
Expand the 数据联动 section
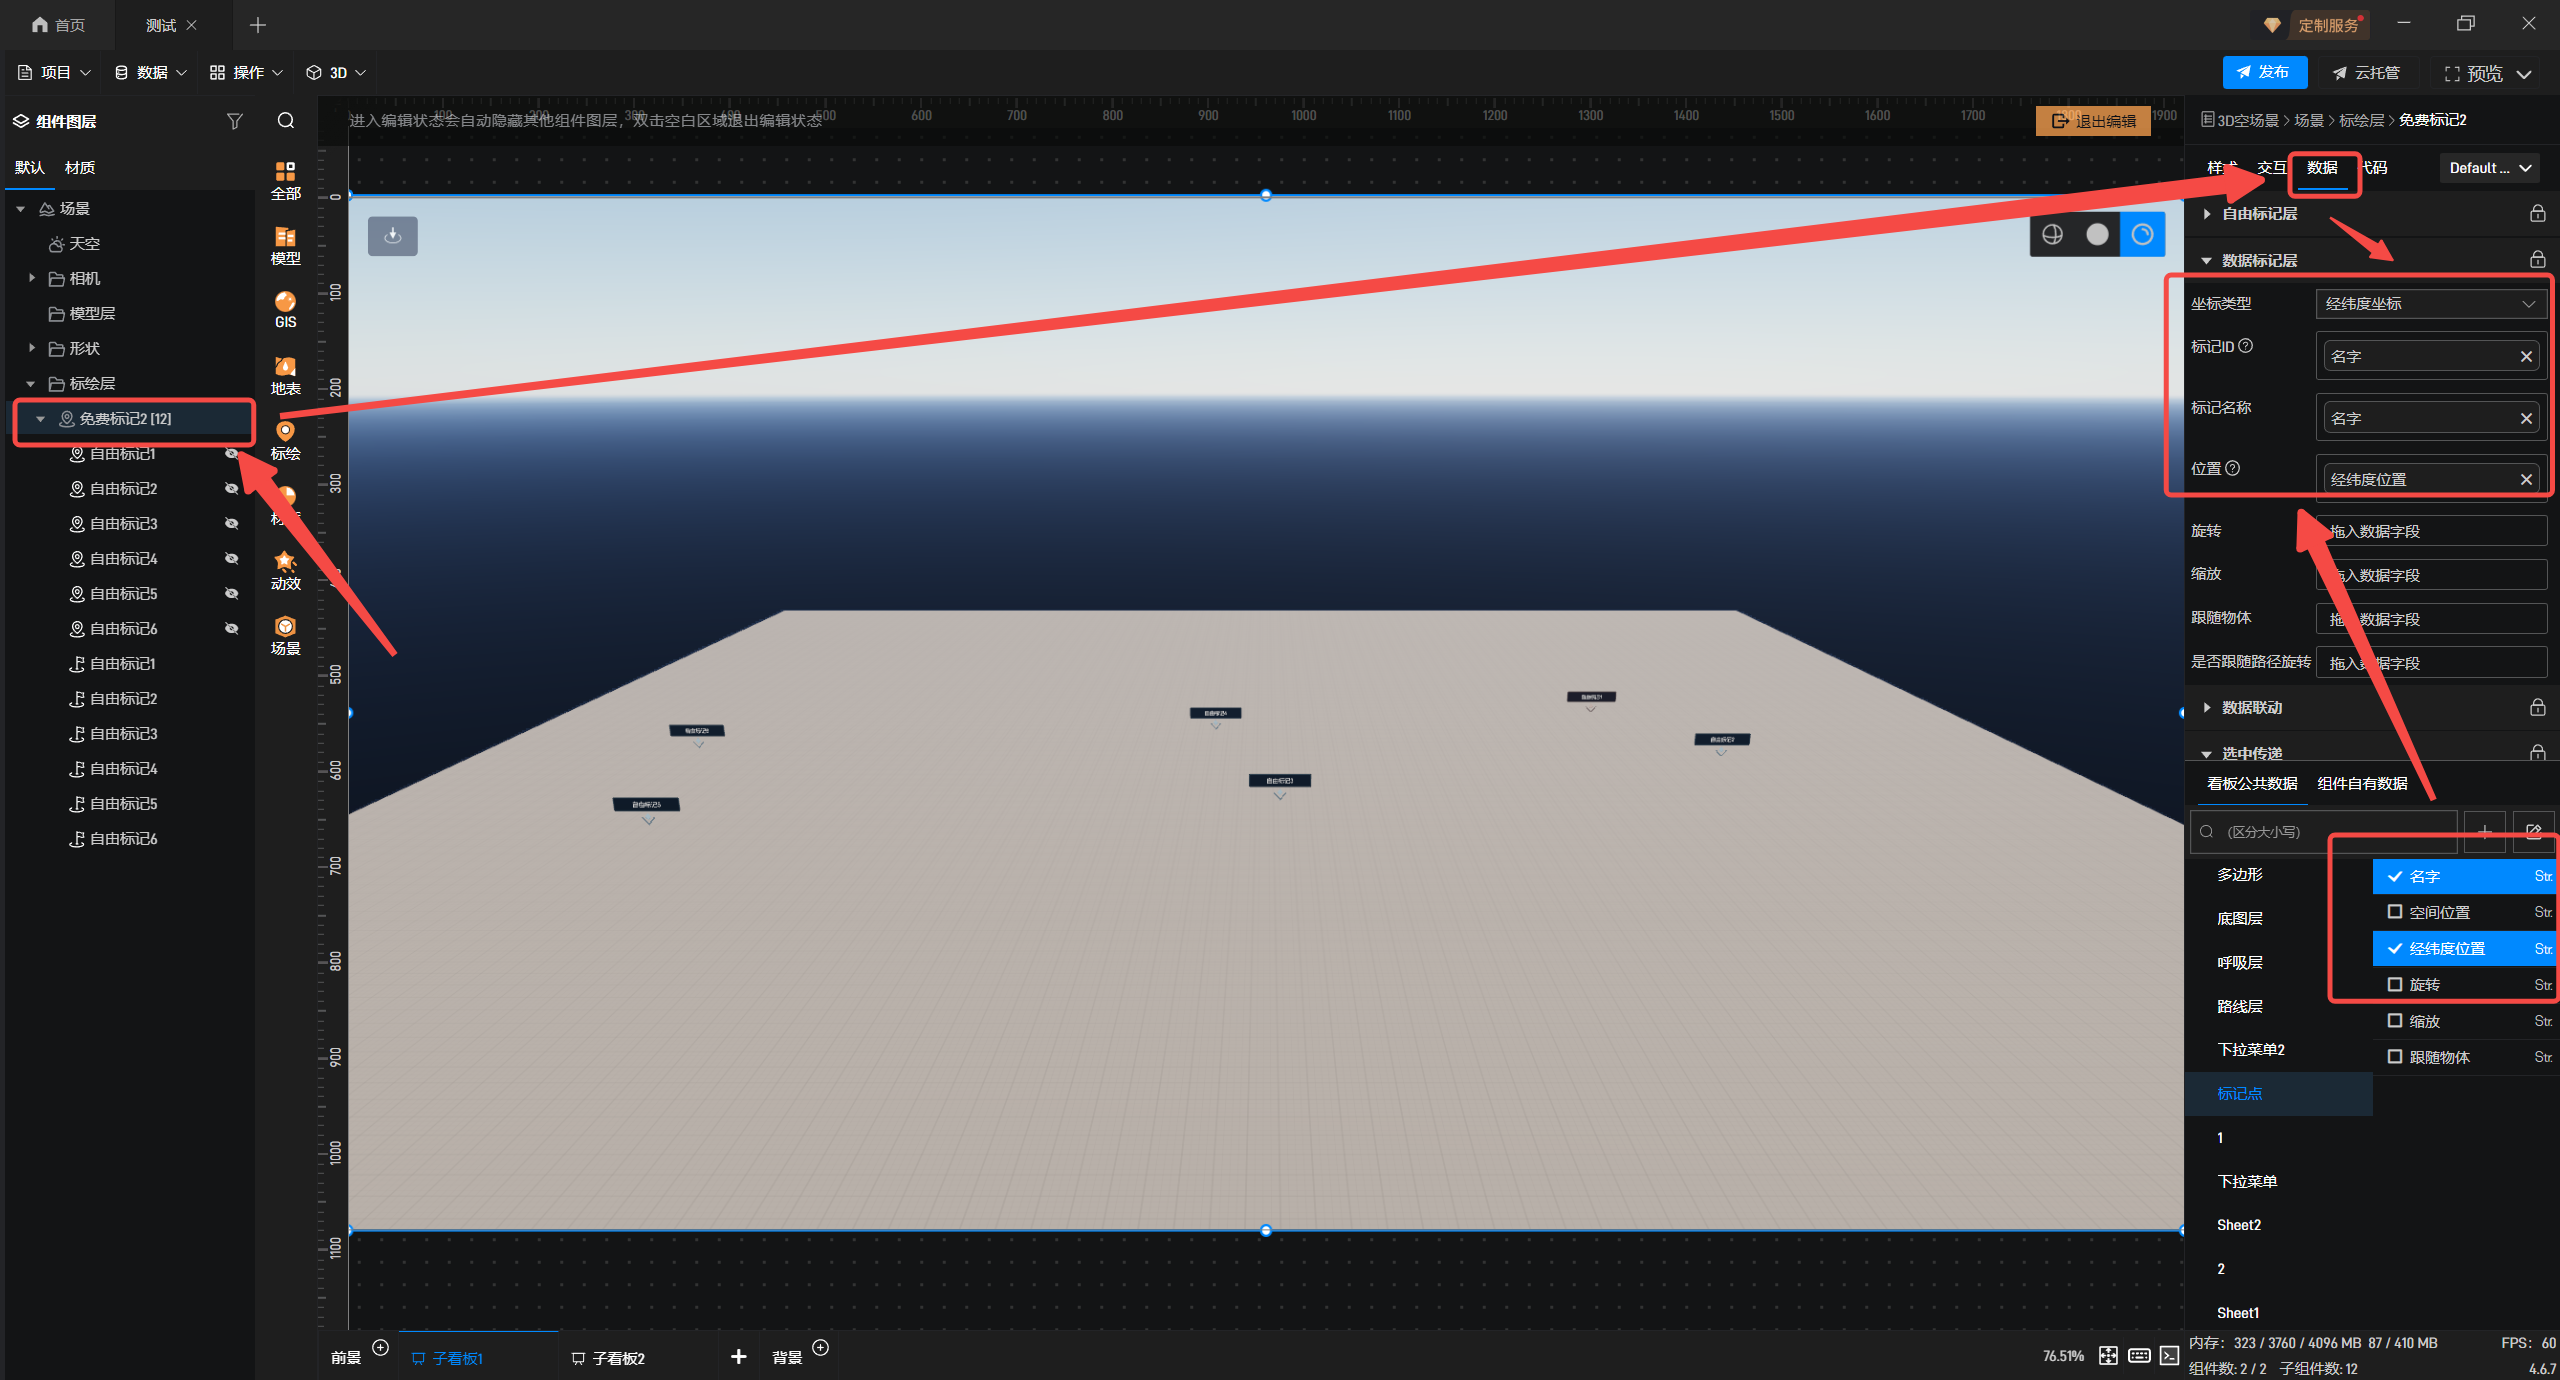pos(2252,708)
